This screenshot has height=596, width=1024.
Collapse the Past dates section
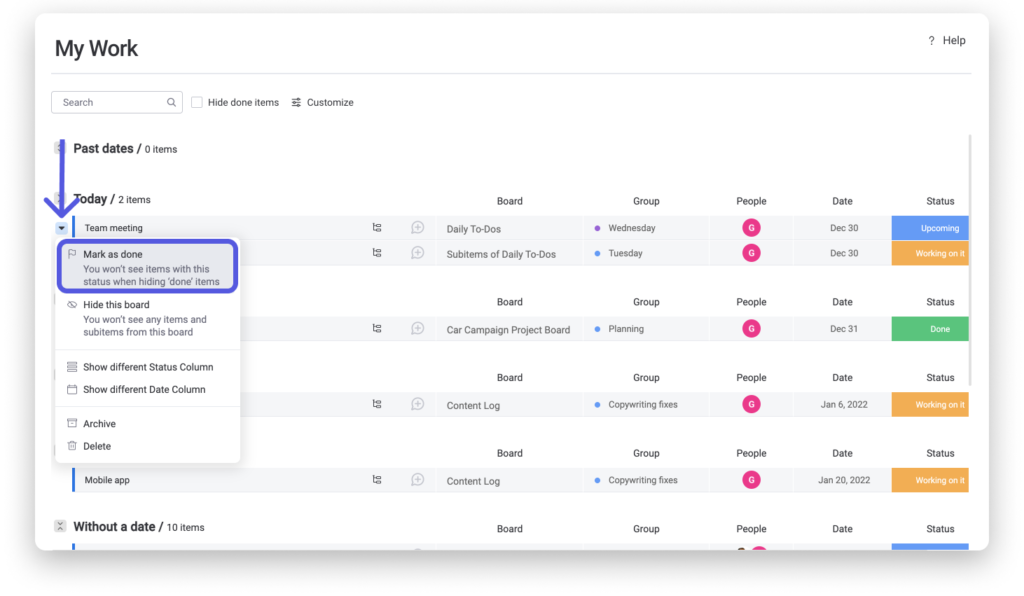[x=60, y=148]
